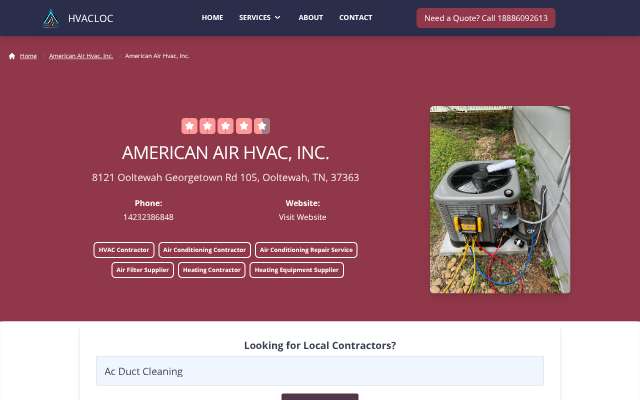Select the Air Conditioning Repair Service tag
The width and height of the screenshot is (640, 400).
(x=306, y=250)
